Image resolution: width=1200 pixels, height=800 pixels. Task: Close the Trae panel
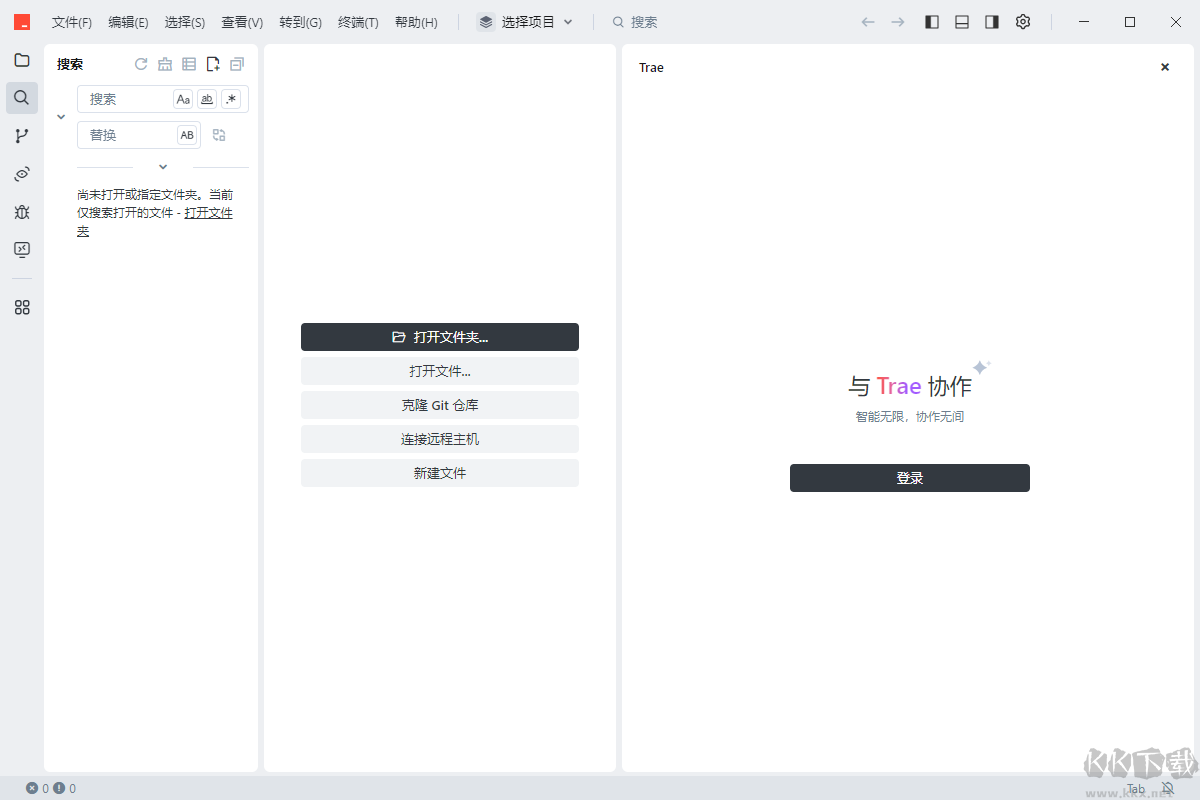point(1165,67)
